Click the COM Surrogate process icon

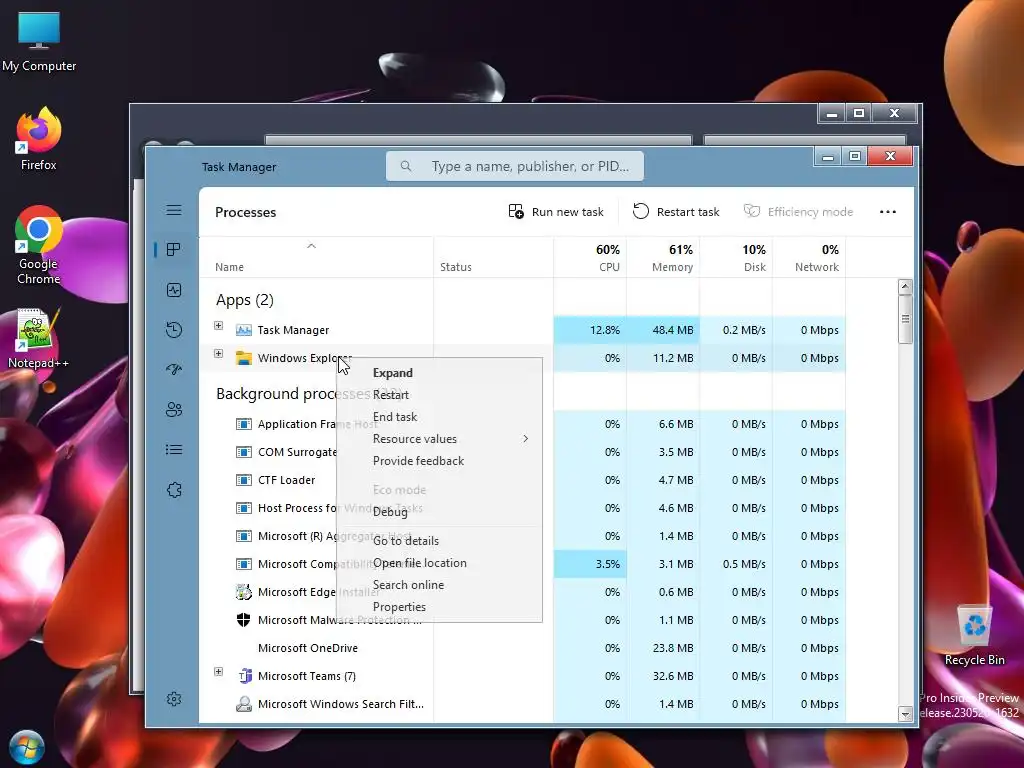click(244, 452)
